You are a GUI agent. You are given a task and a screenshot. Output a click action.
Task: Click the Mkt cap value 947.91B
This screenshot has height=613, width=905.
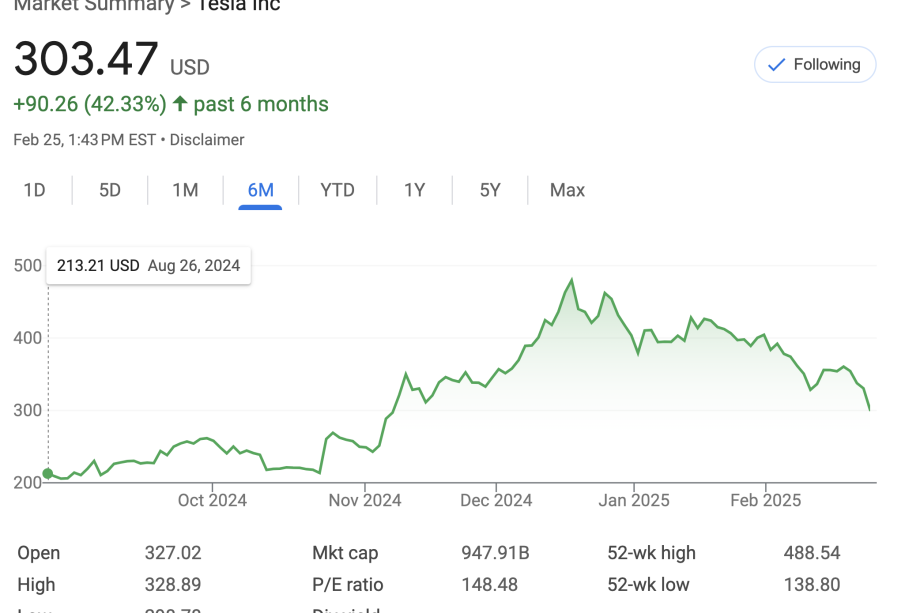click(x=495, y=552)
